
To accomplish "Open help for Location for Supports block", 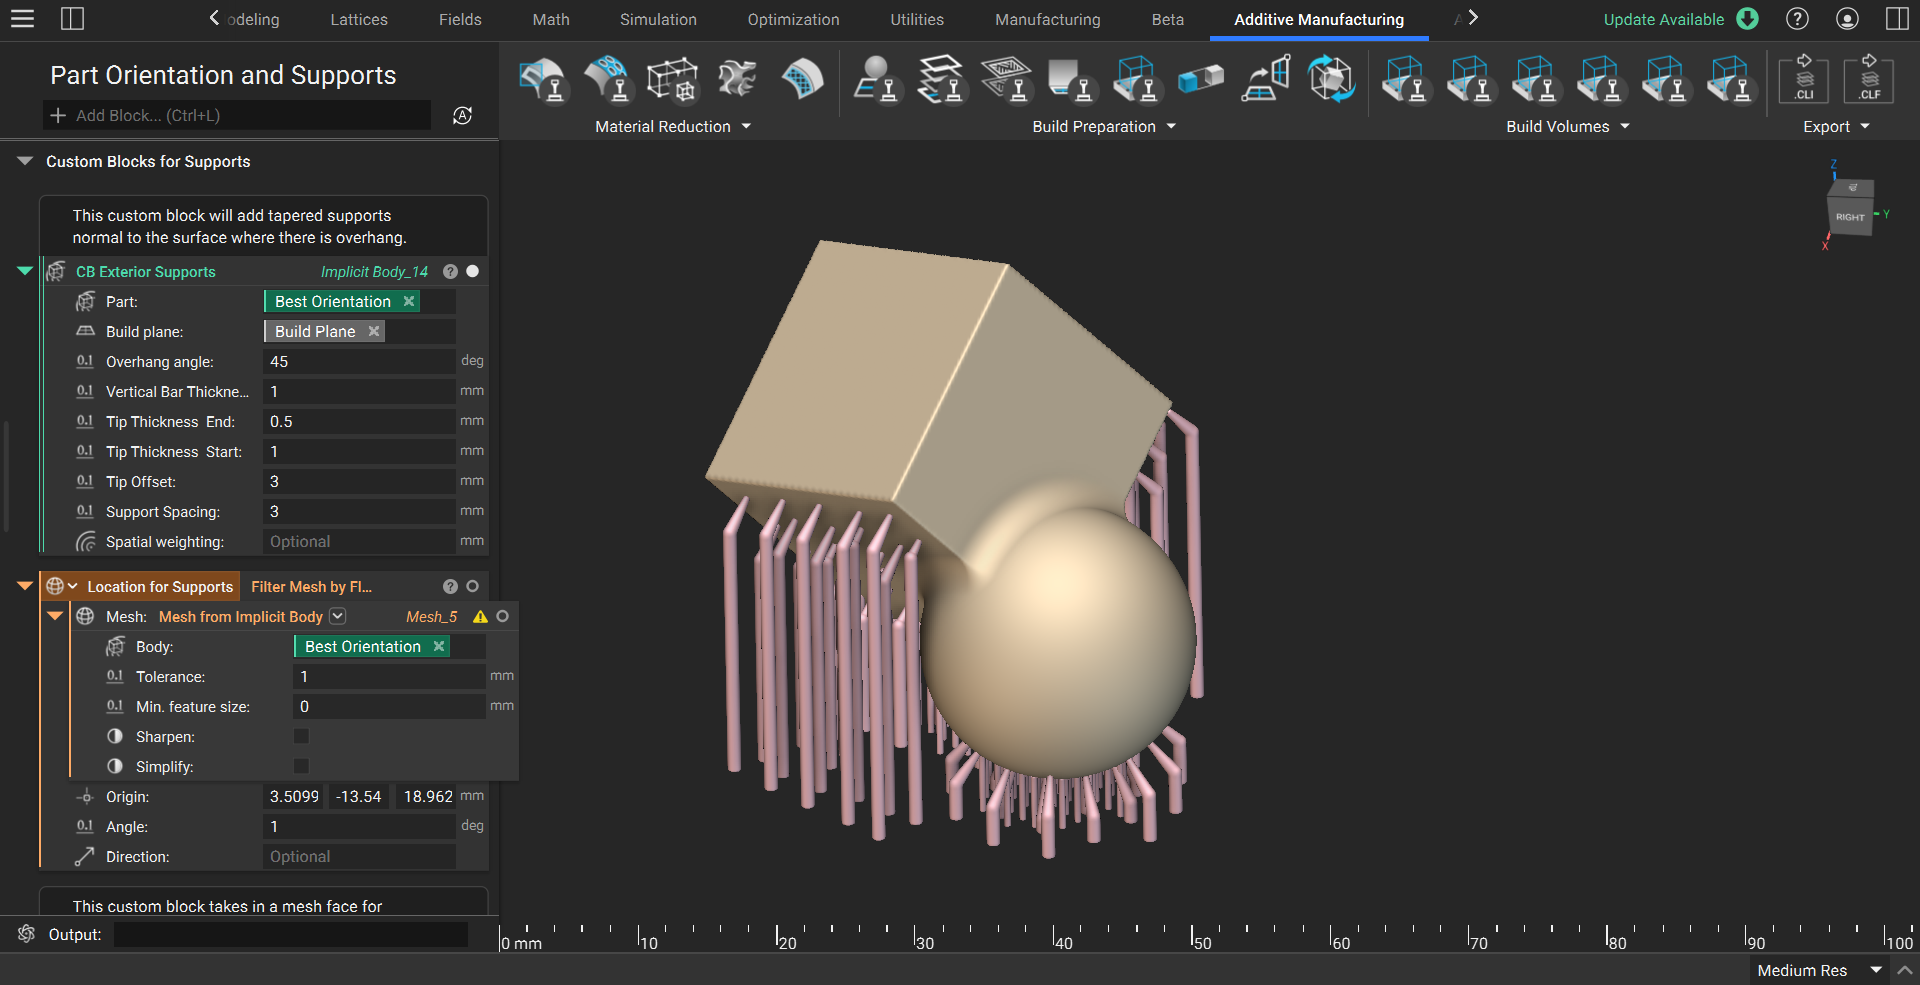I will (x=450, y=586).
